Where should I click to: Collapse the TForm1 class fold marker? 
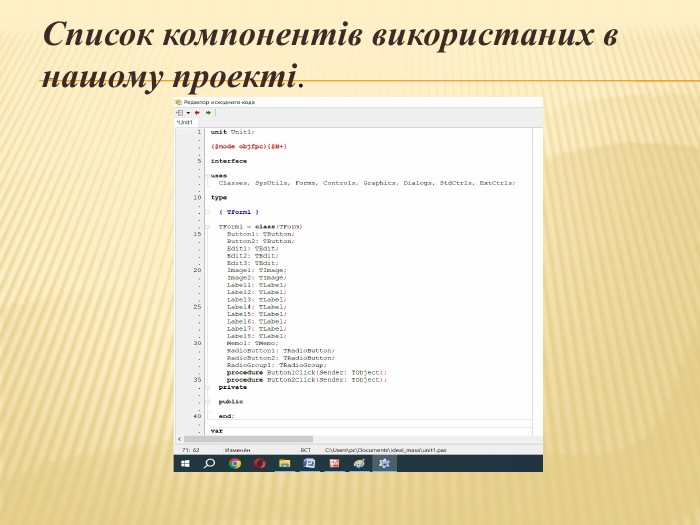click(207, 227)
